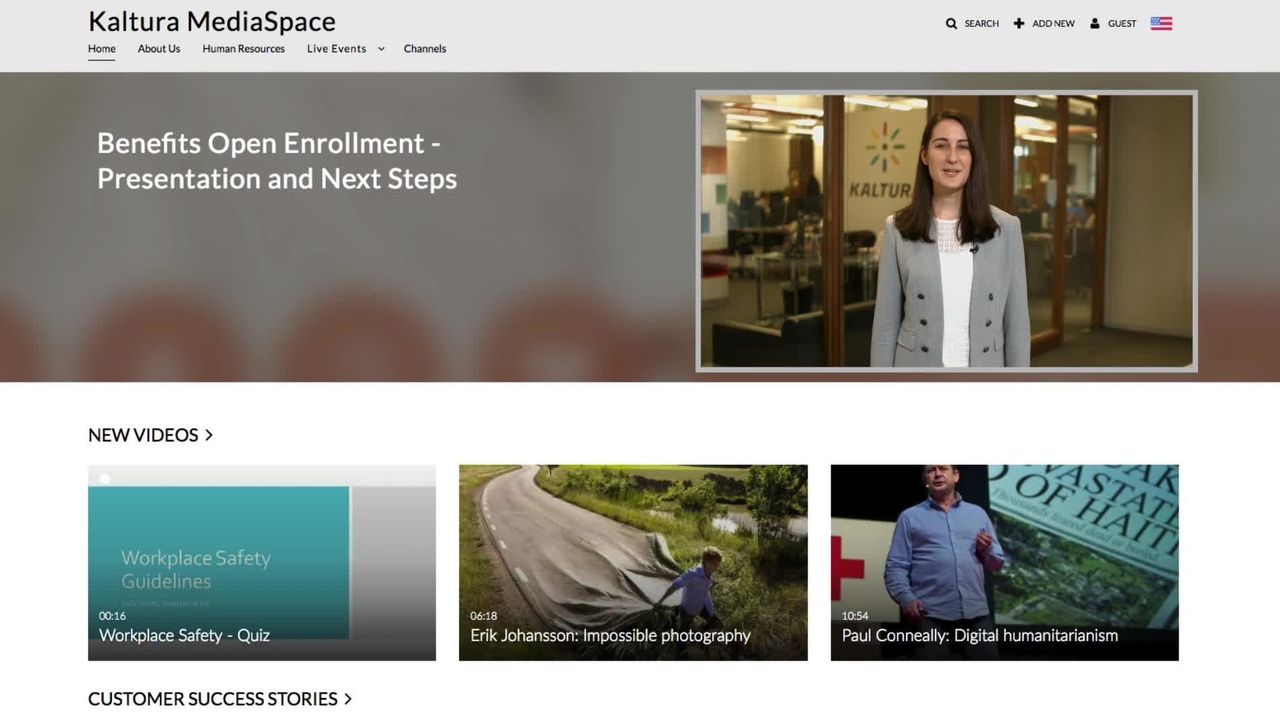This screenshot has width=1280, height=725.
Task: Expand Customer Success Stories chevron arrow
Action: [348, 699]
